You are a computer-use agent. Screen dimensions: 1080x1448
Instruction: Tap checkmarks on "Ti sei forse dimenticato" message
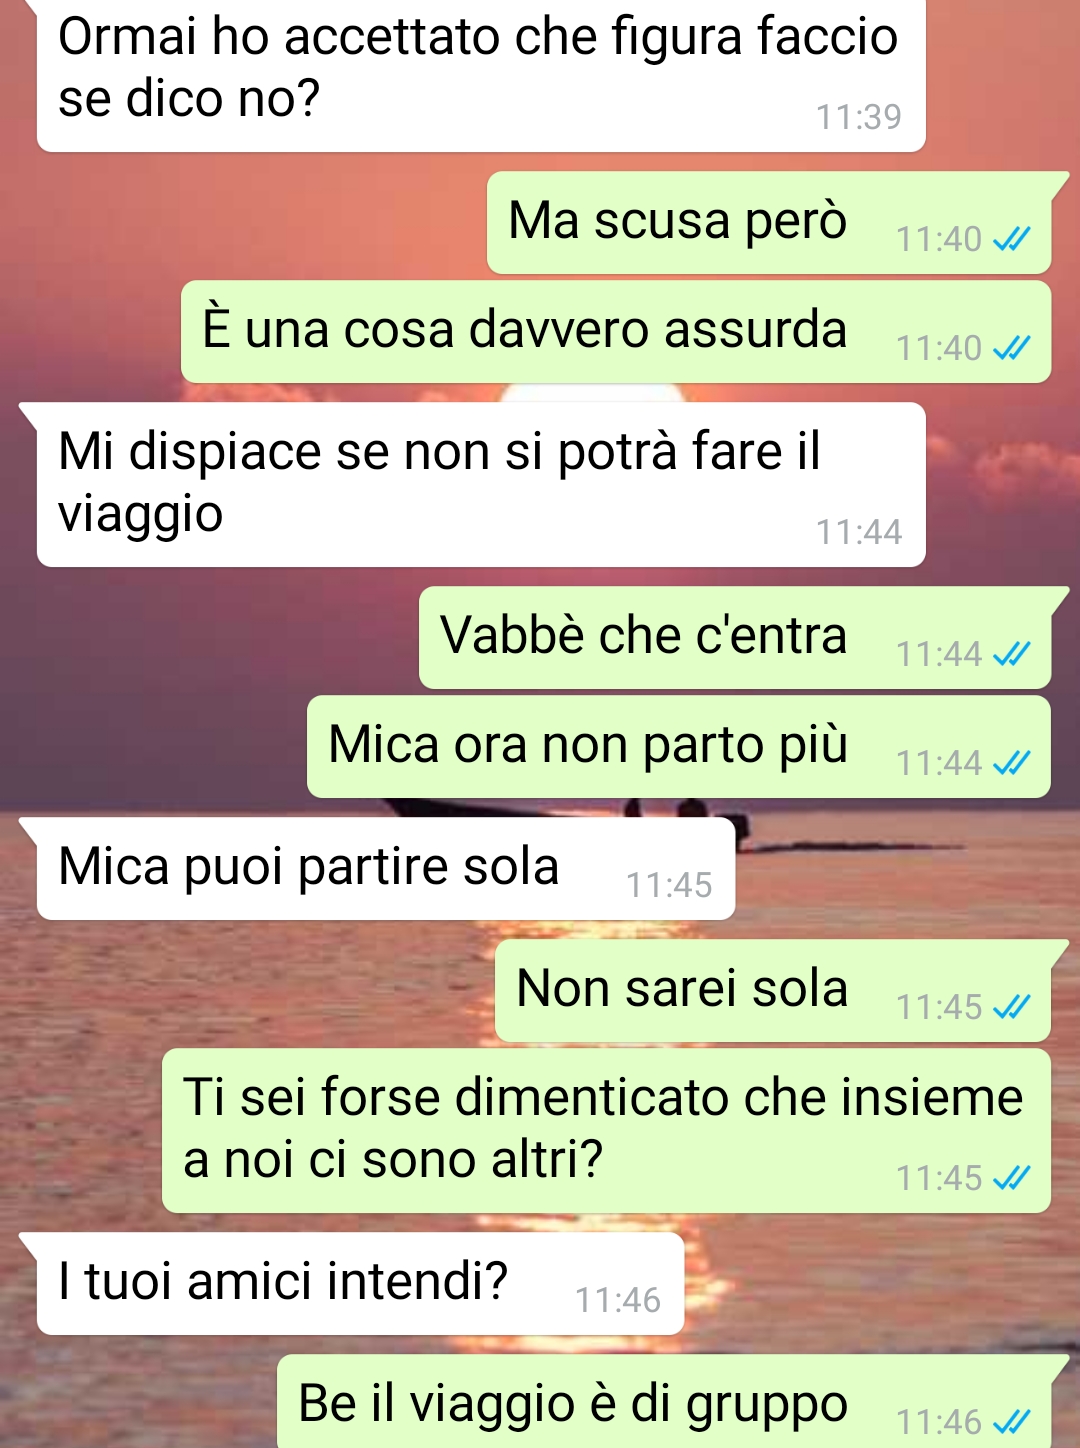click(1011, 1178)
